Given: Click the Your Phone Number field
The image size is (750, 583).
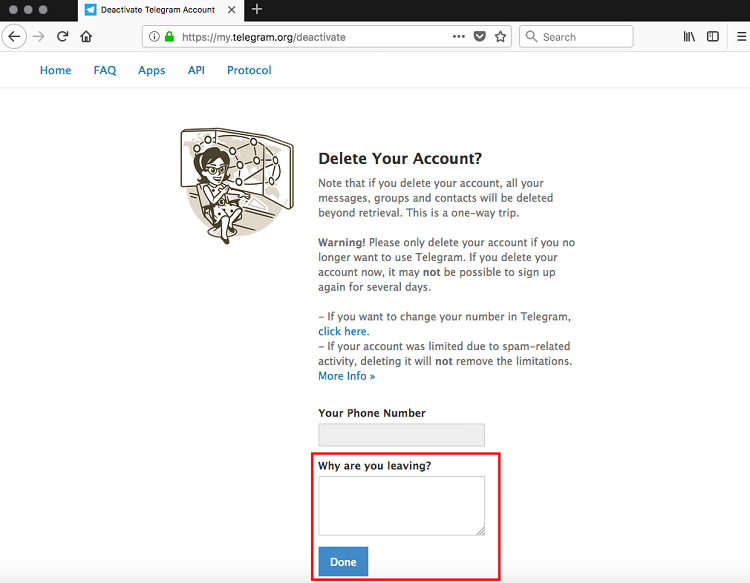Looking at the screenshot, I should [x=401, y=435].
